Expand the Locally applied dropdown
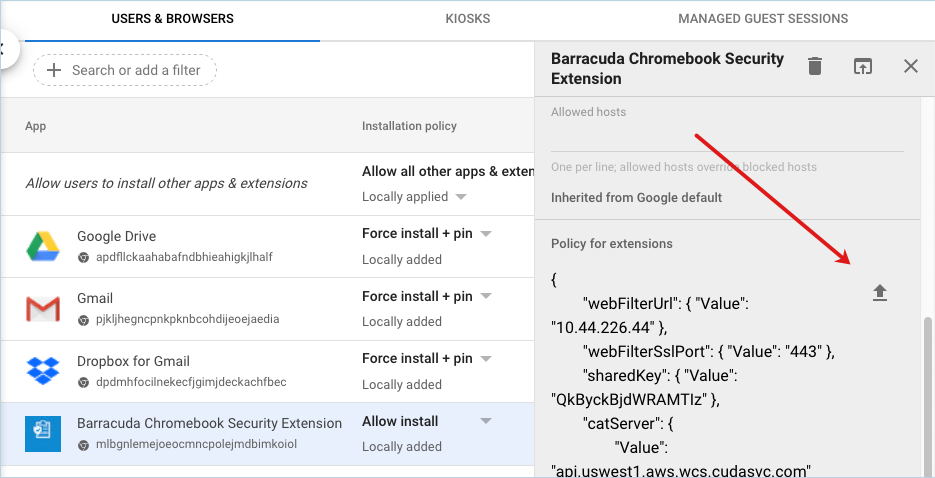 pos(460,197)
